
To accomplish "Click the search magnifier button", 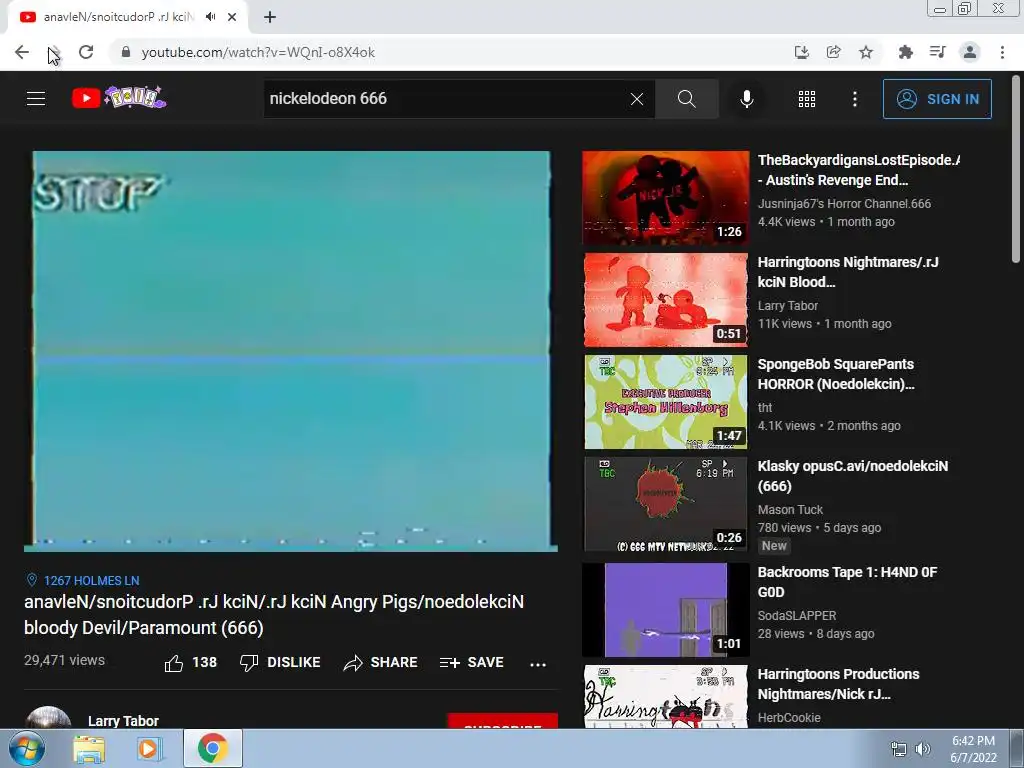I will point(686,99).
